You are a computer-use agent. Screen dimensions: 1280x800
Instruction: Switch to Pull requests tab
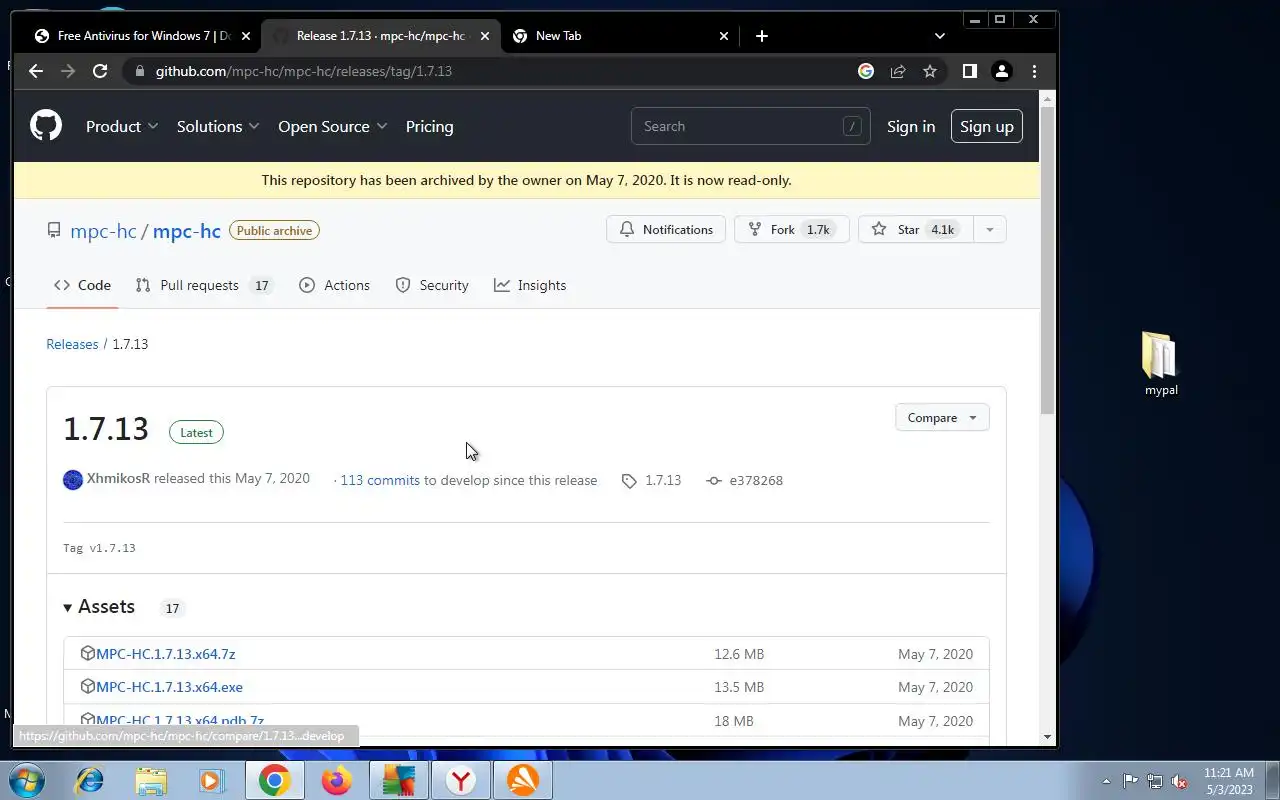204,285
